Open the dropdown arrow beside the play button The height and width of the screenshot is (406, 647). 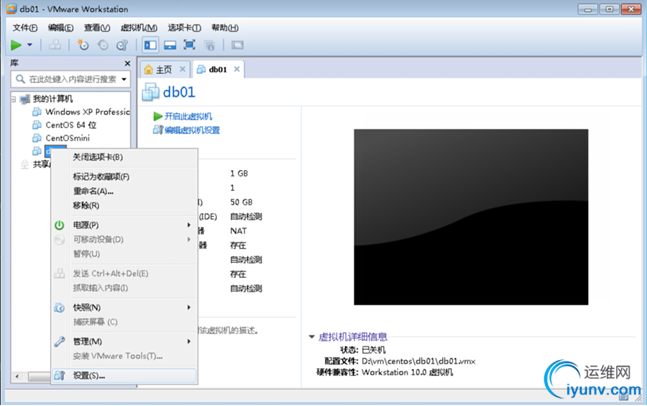pos(30,45)
